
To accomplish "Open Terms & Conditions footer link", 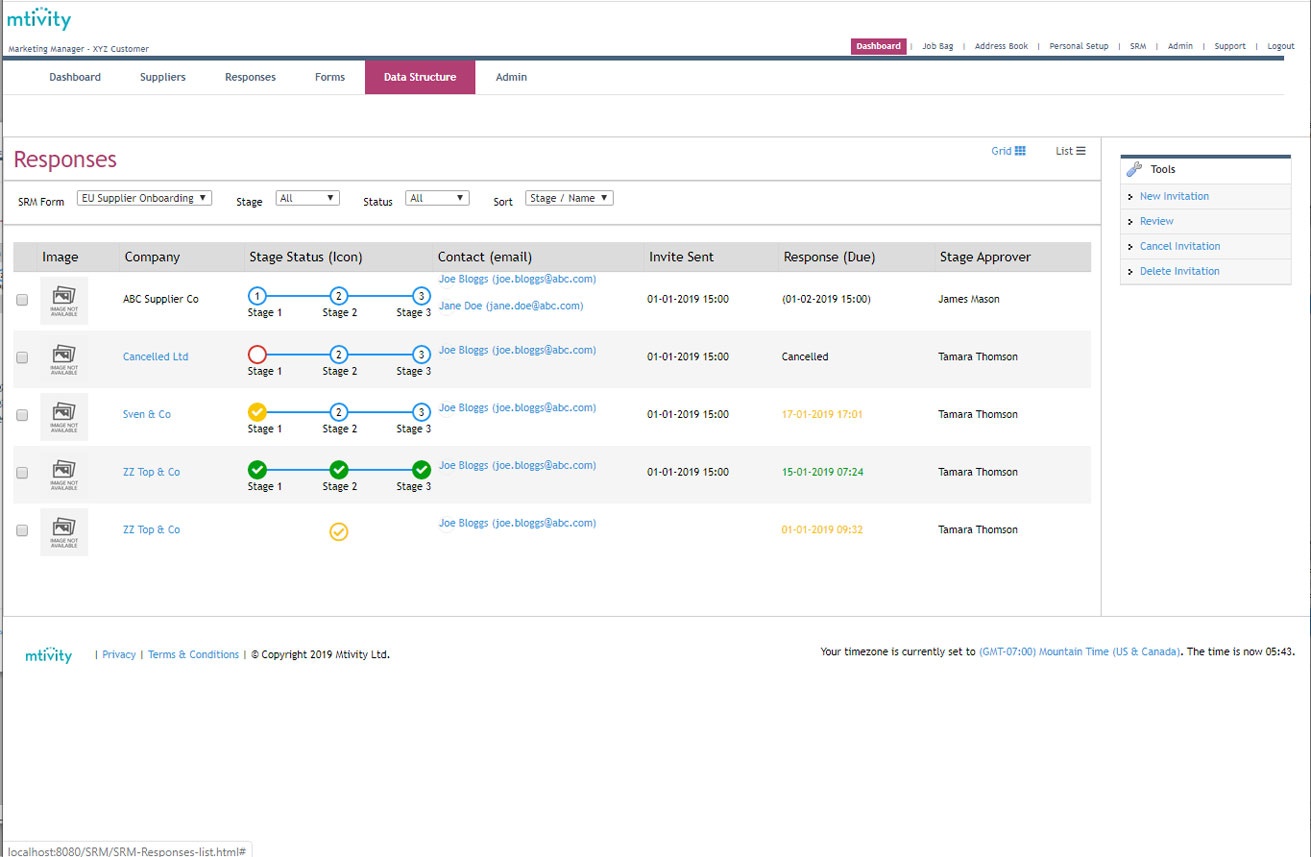I will [193, 655].
